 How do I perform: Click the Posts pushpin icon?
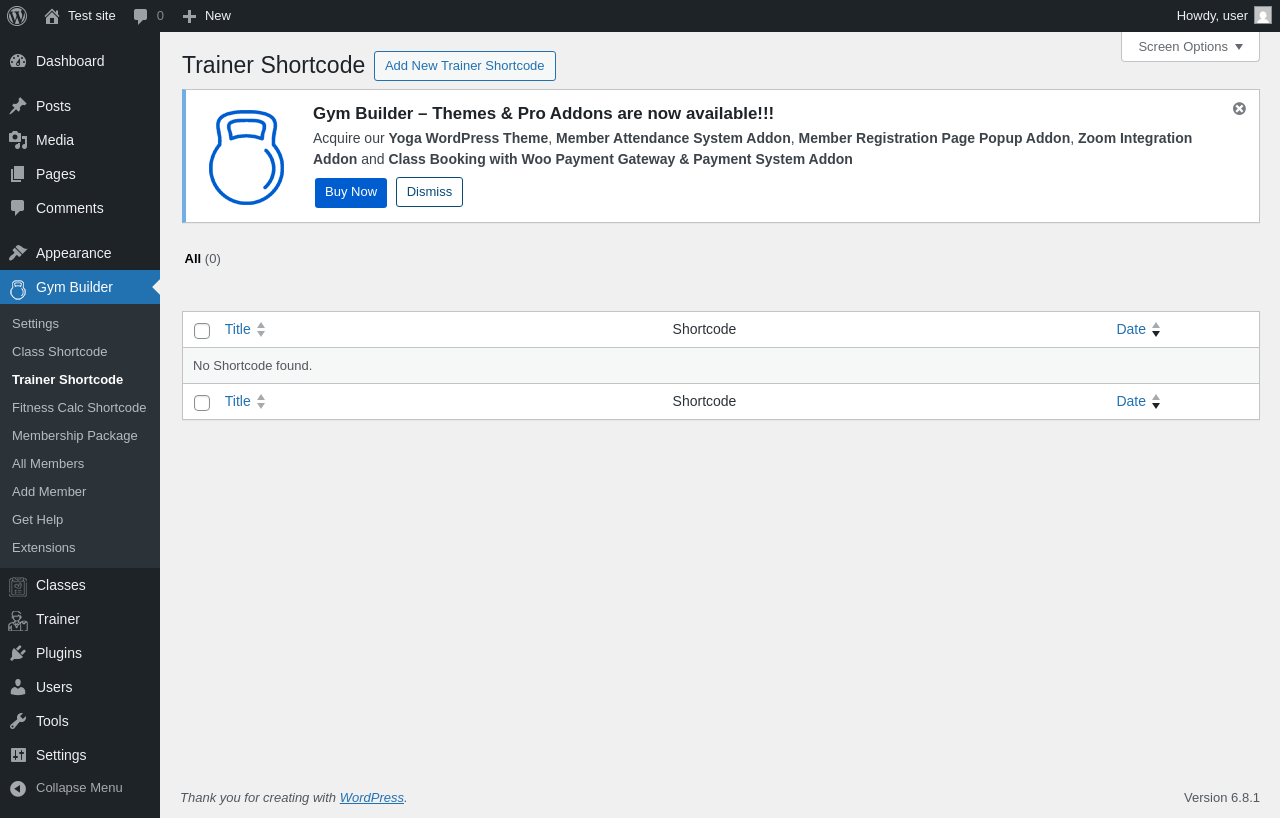coord(18,106)
